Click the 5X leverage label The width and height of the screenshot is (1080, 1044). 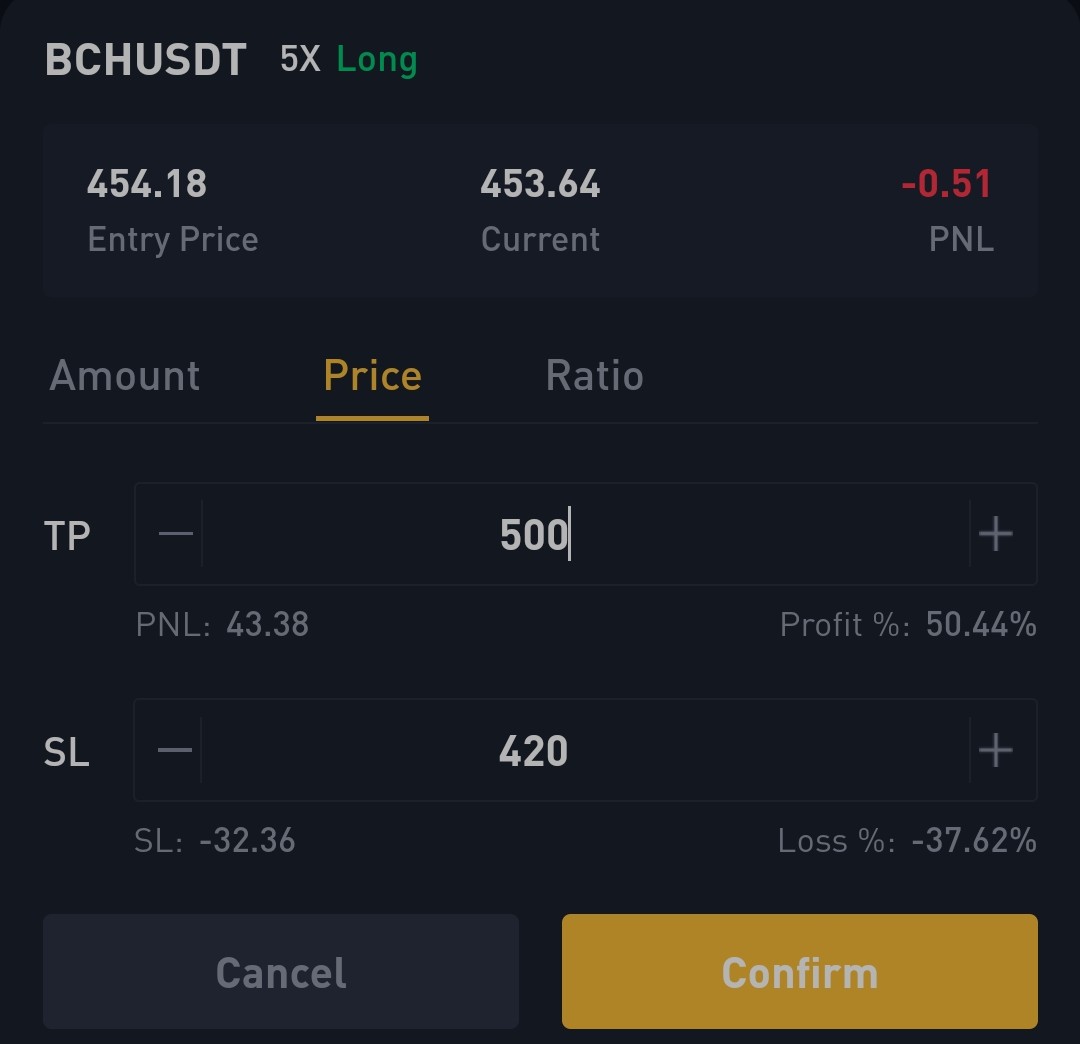coord(300,59)
